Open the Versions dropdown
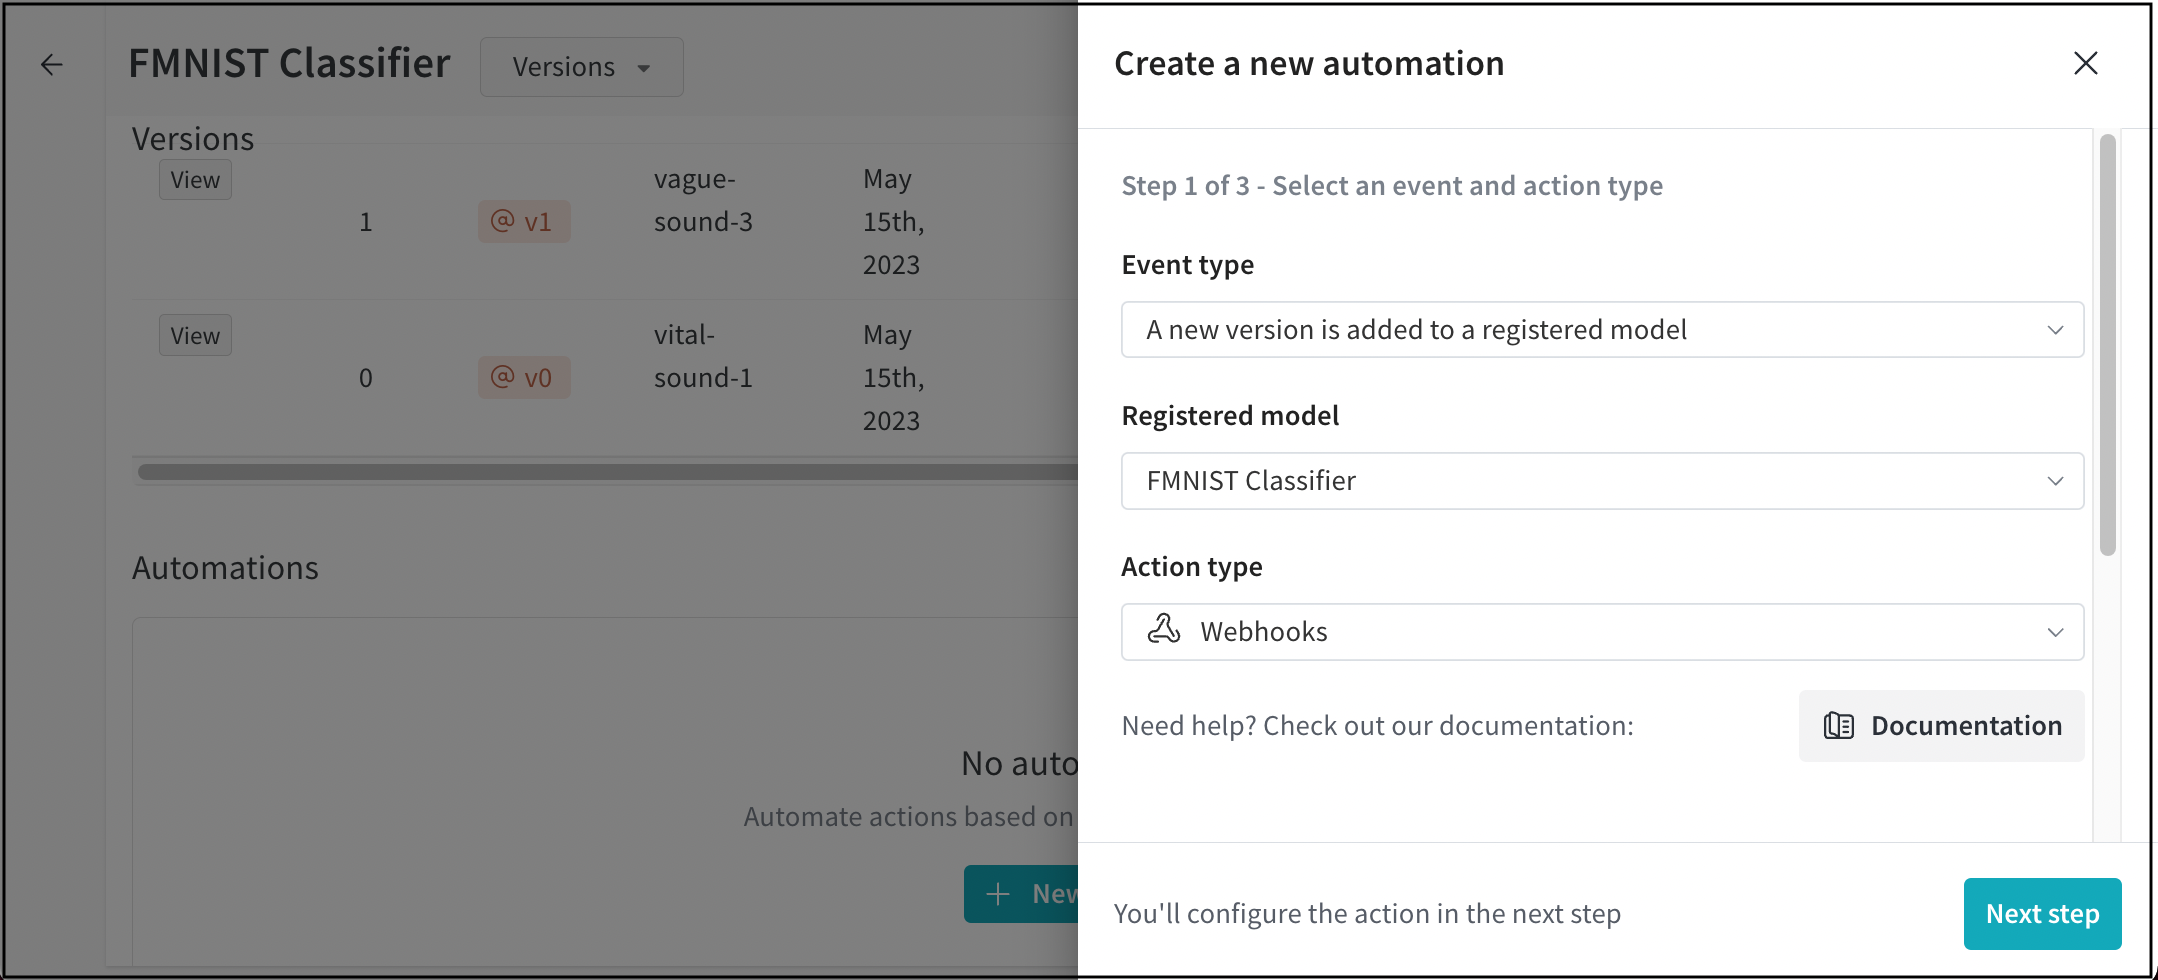This screenshot has height=980, width=2158. (x=581, y=67)
